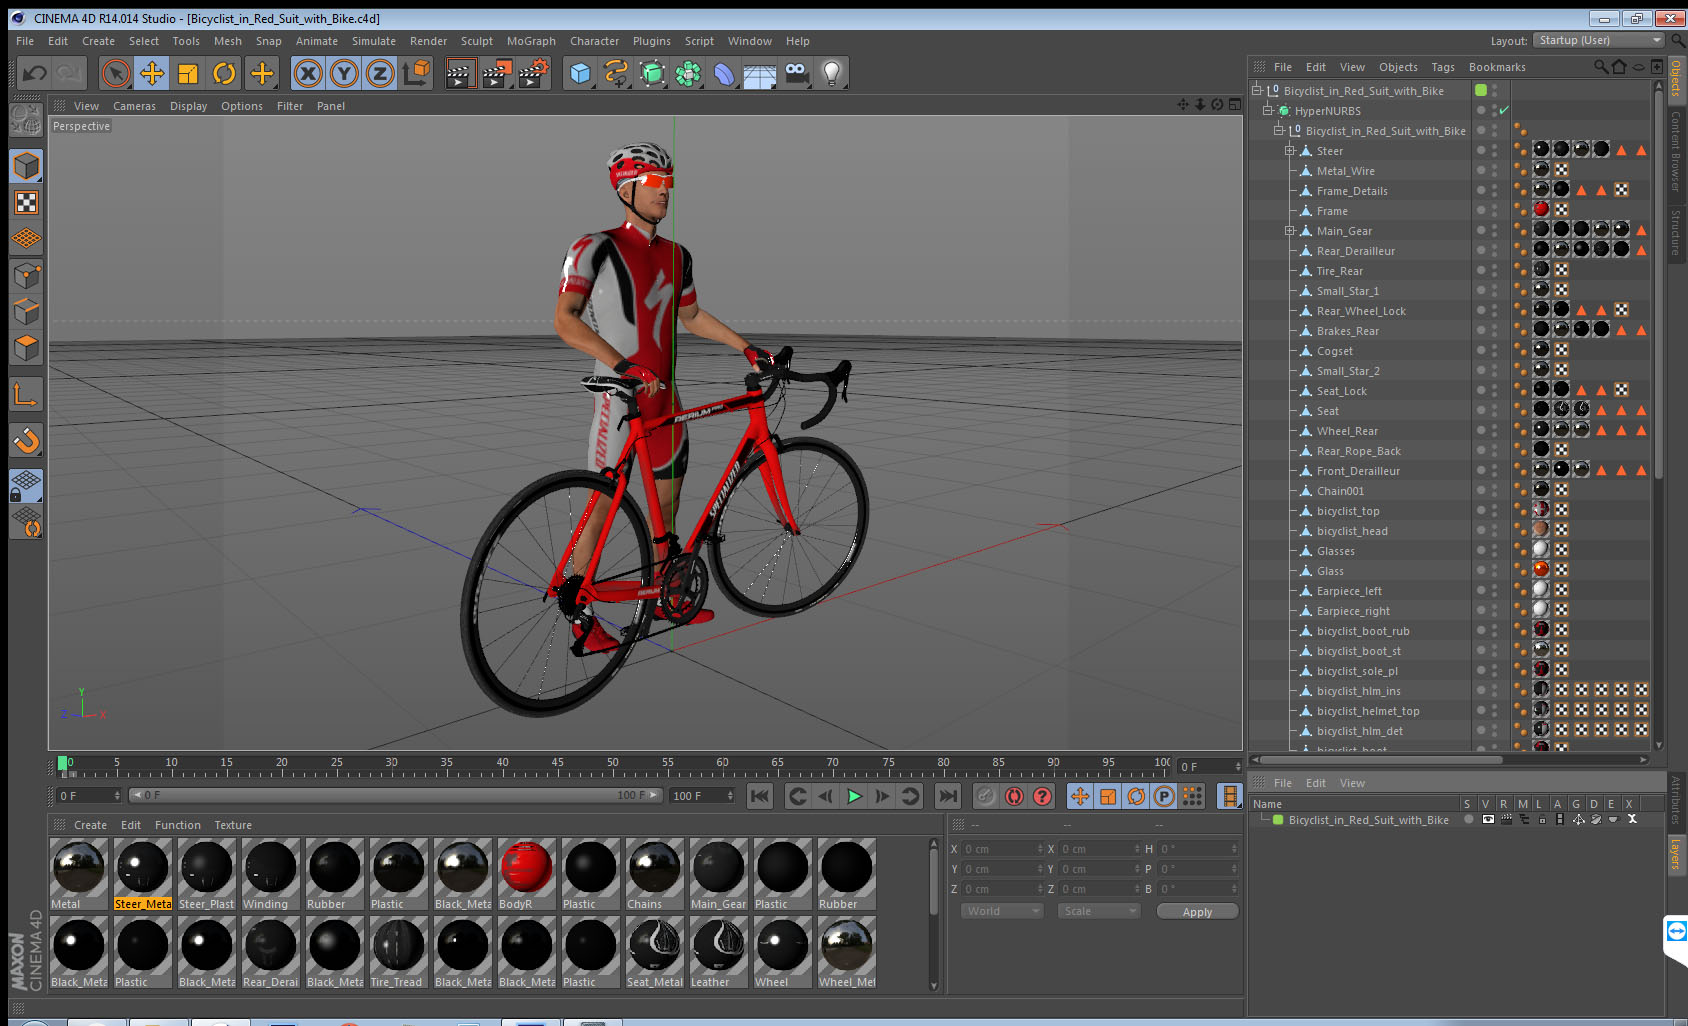Switch coordinate system icon
This screenshot has width=1688, height=1026.
coord(416,73)
